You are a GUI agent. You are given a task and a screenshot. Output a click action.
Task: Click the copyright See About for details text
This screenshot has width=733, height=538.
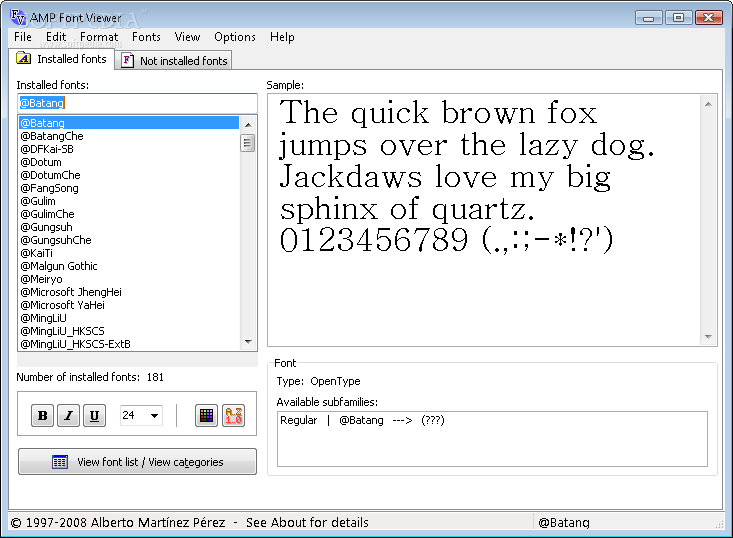189,522
